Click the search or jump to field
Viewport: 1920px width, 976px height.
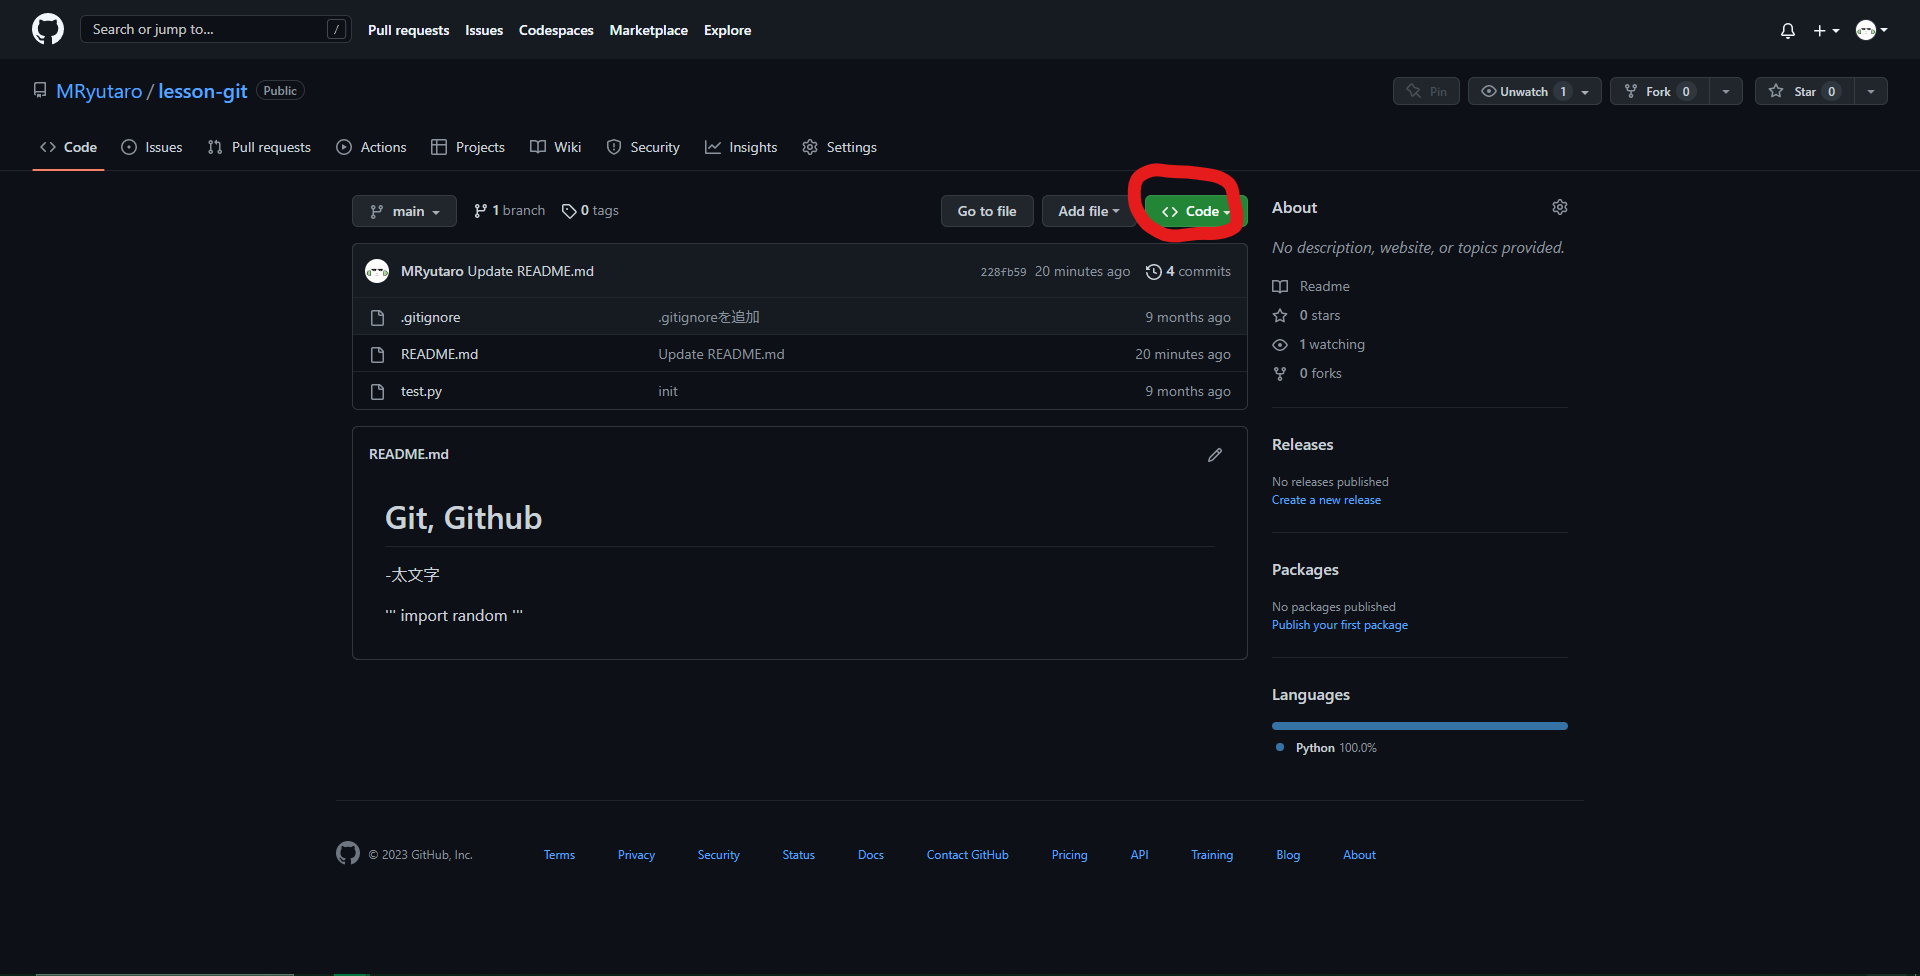tap(216, 29)
